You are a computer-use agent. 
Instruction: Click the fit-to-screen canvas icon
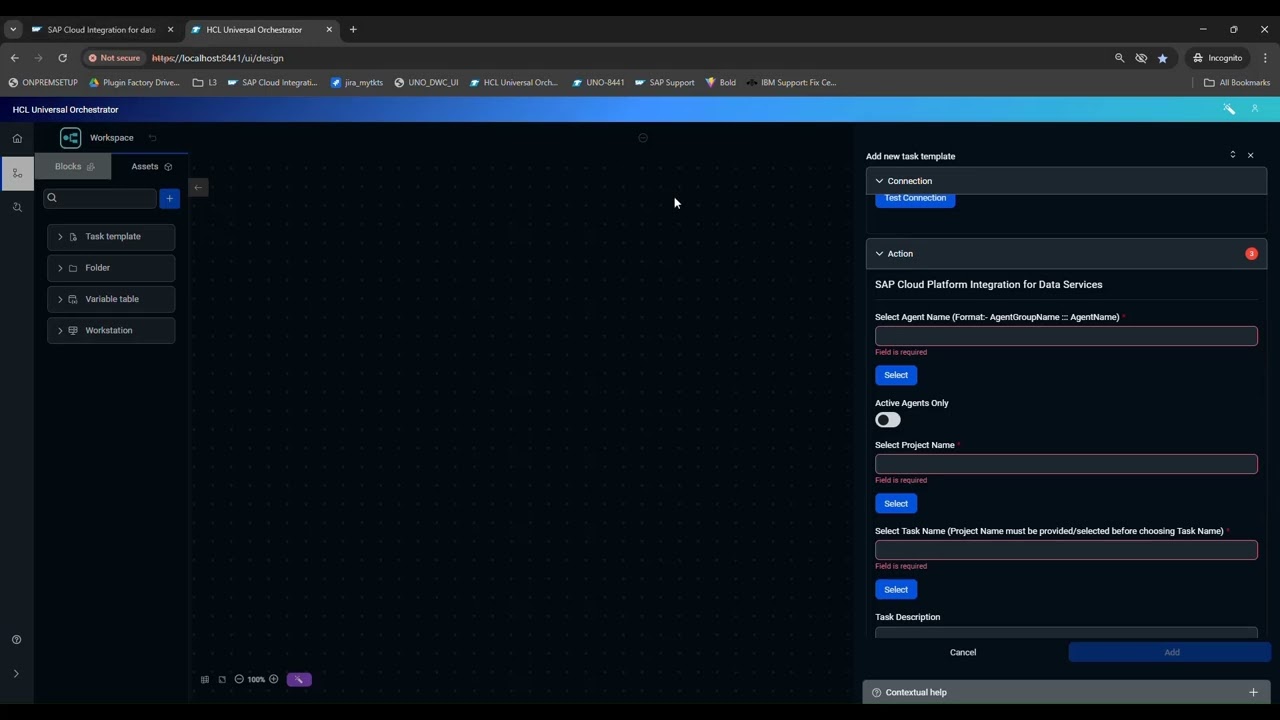(222, 680)
